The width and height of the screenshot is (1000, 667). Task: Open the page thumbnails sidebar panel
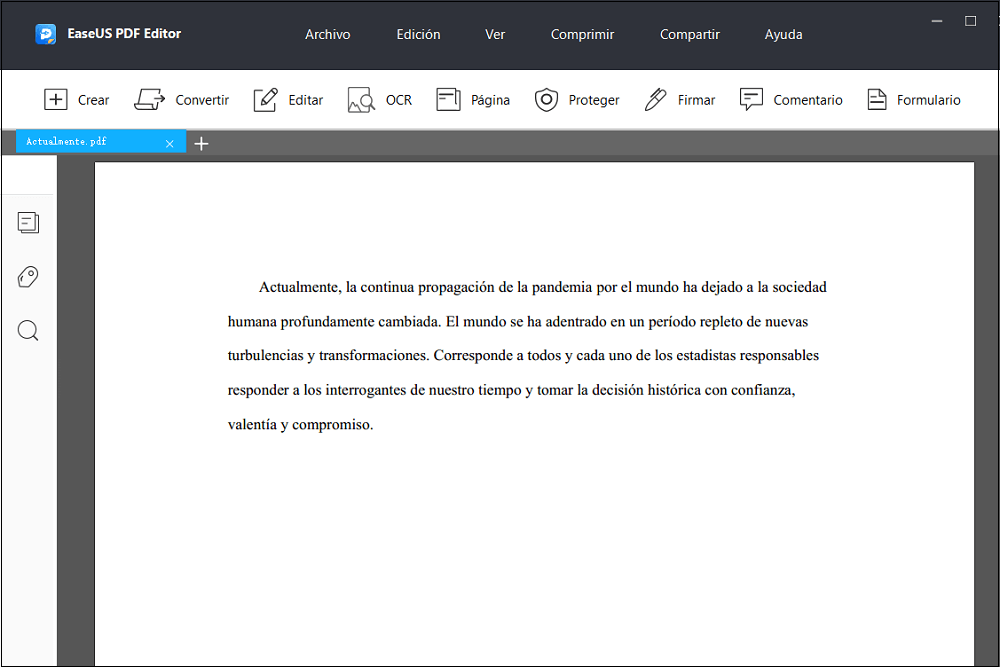click(28, 223)
